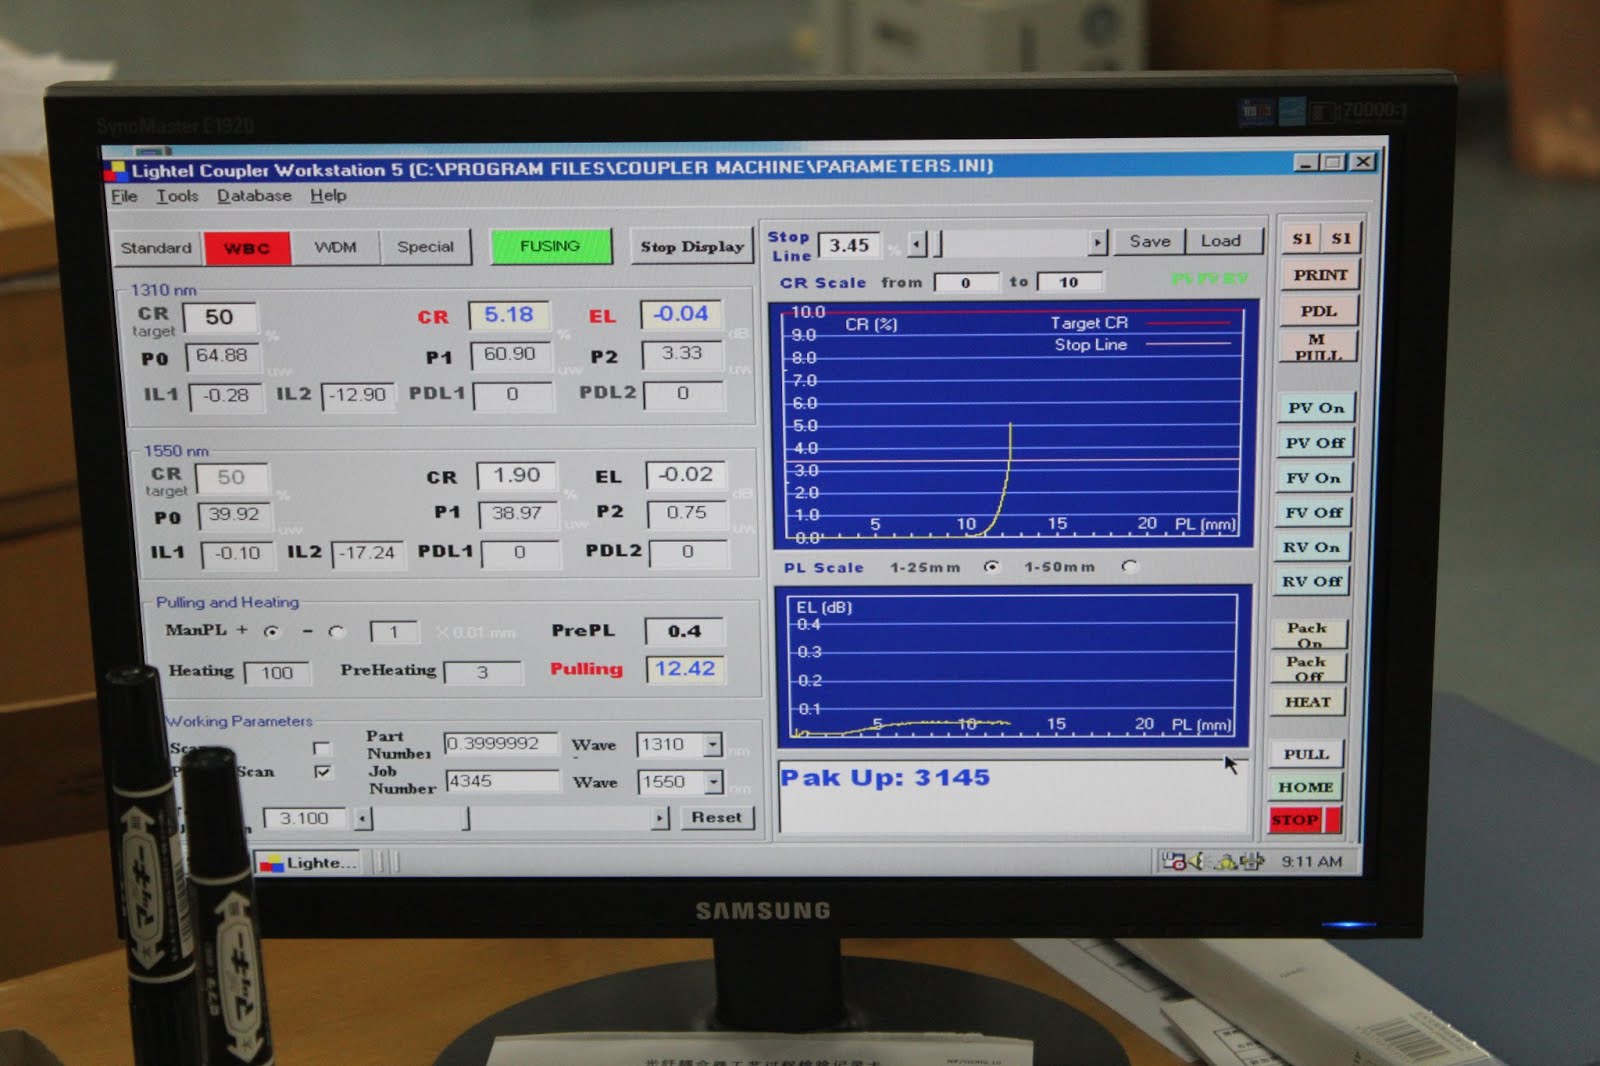Turn PV On
The image size is (1600, 1066).
click(x=1316, y=408)
